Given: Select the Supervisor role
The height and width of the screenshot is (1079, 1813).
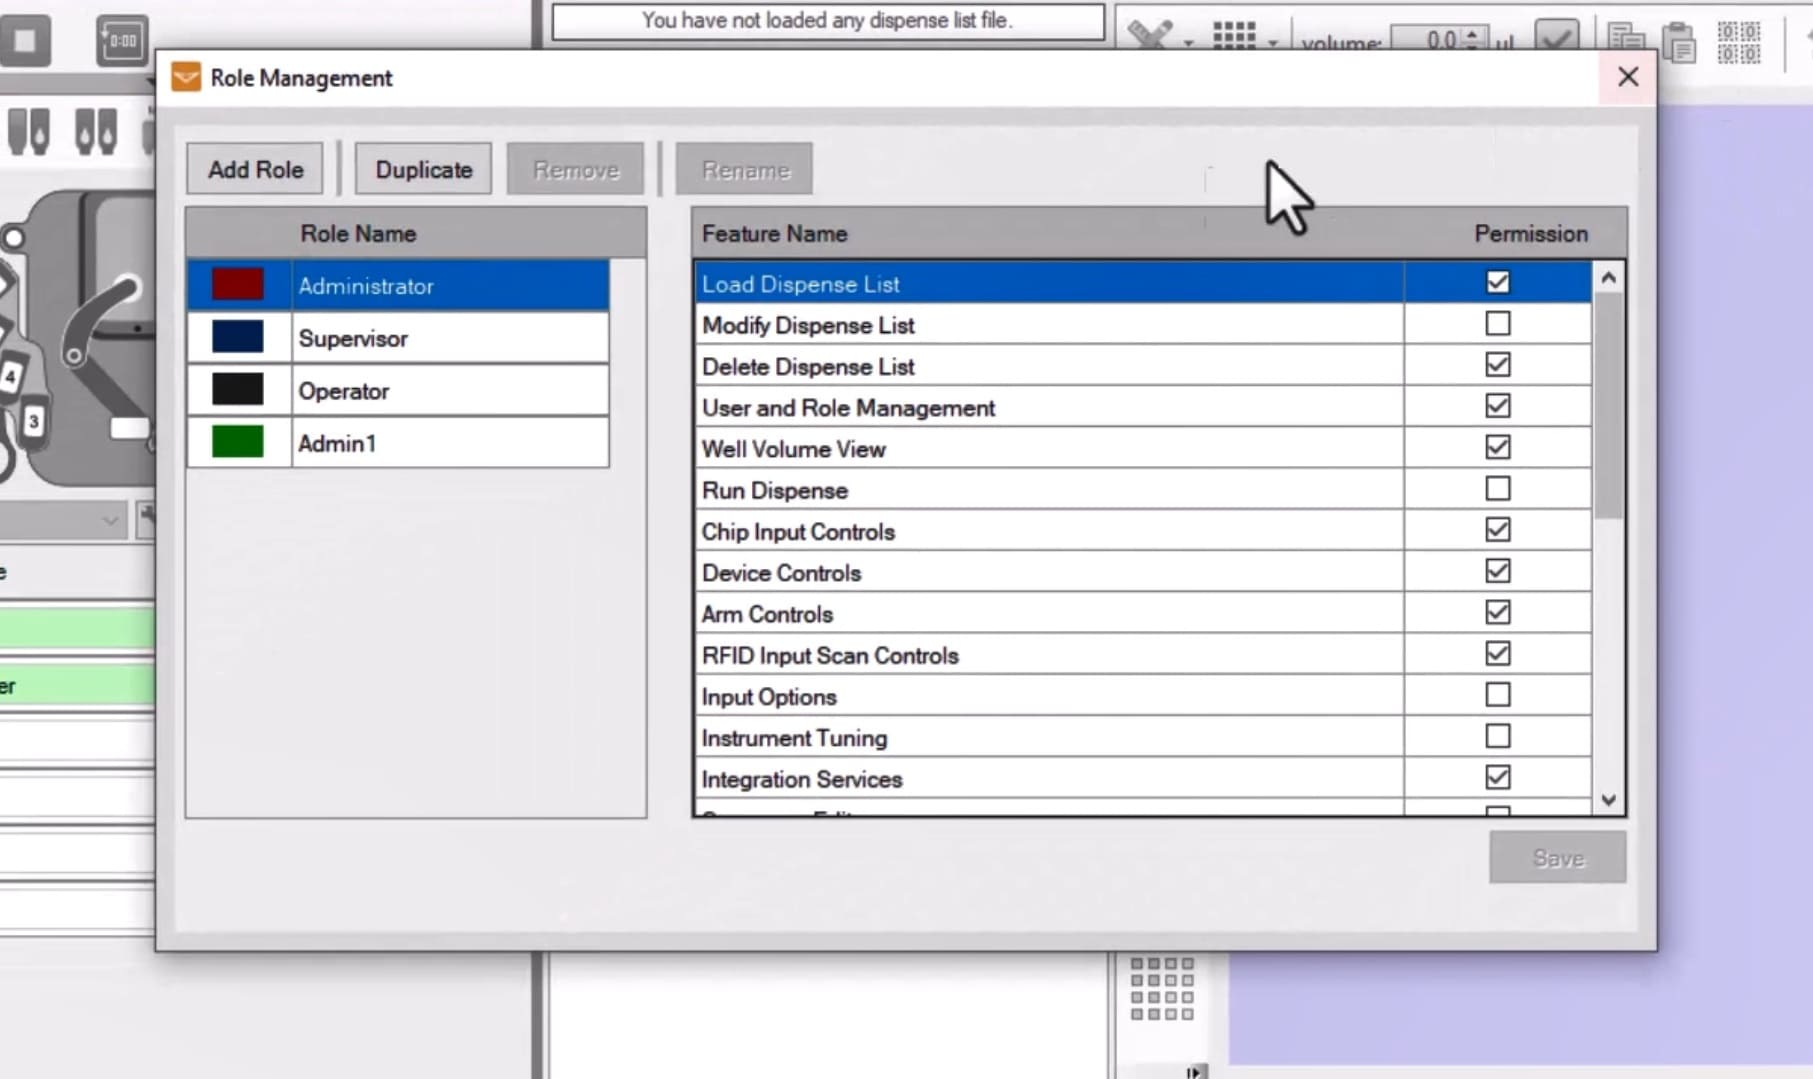Looking at the screenshot, I should pyautogui.click(x=400, y=338).
